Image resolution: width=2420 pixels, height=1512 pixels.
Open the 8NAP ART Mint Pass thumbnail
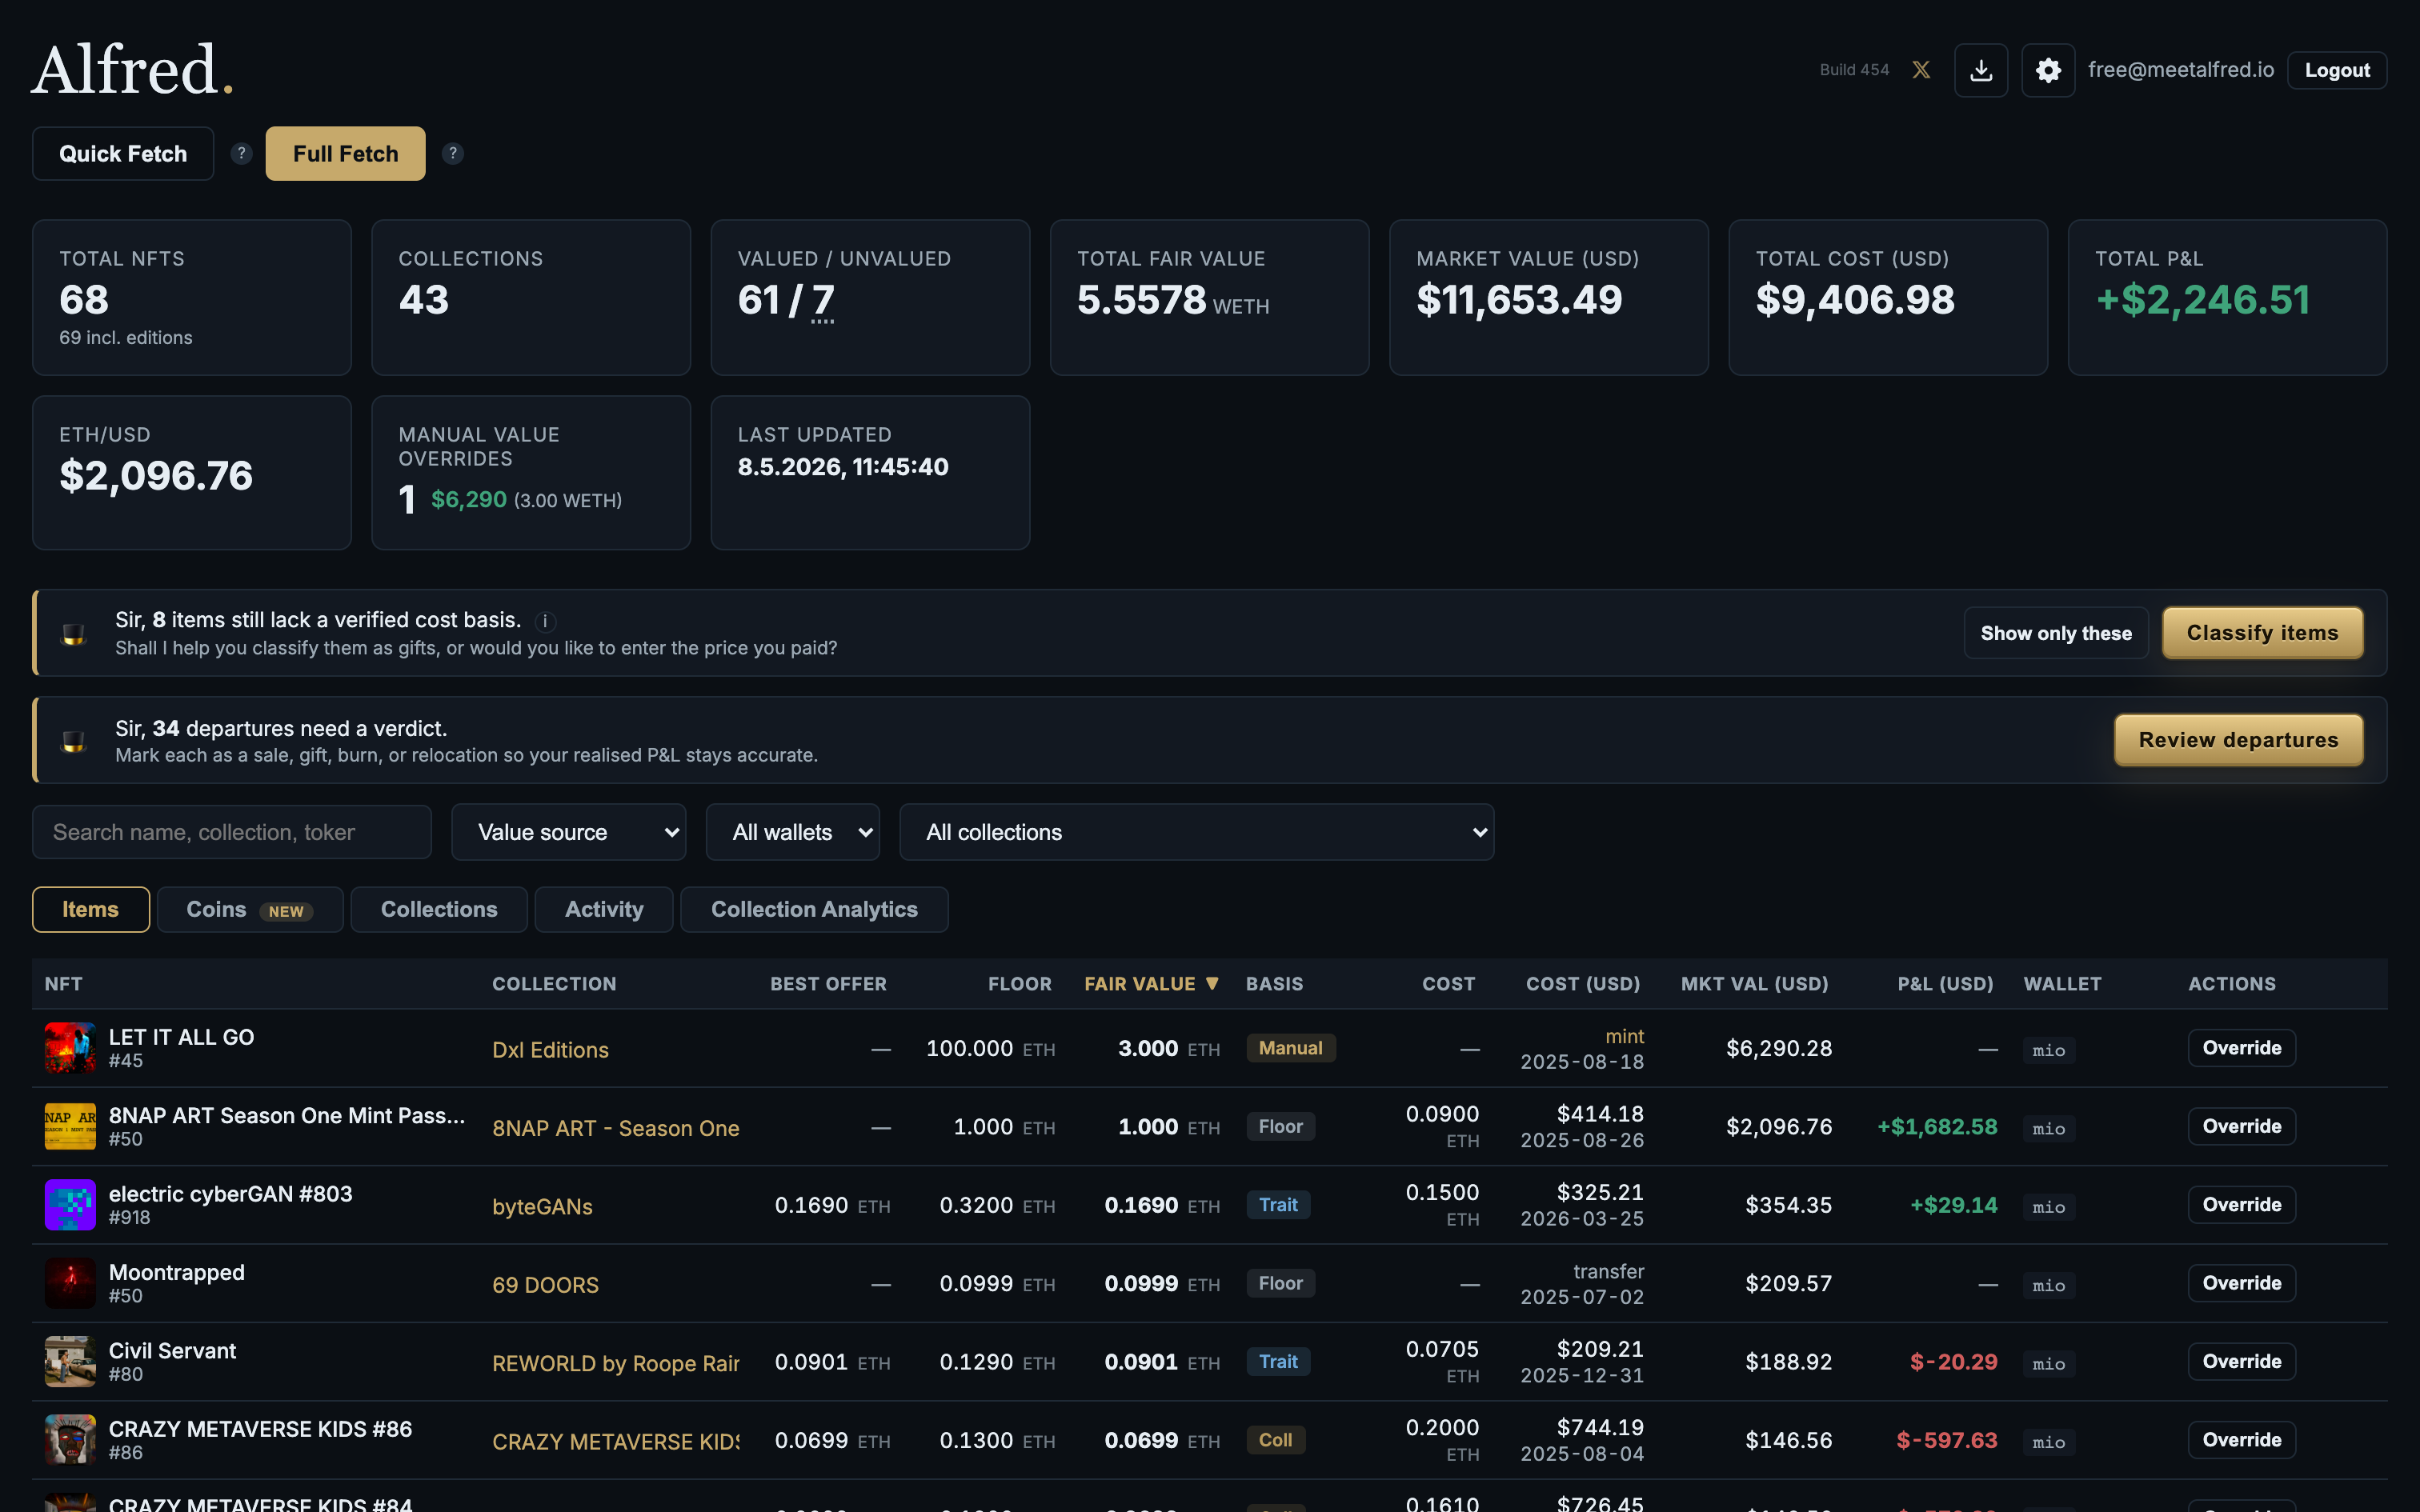pyautogui.click(x=70, y=1126)
